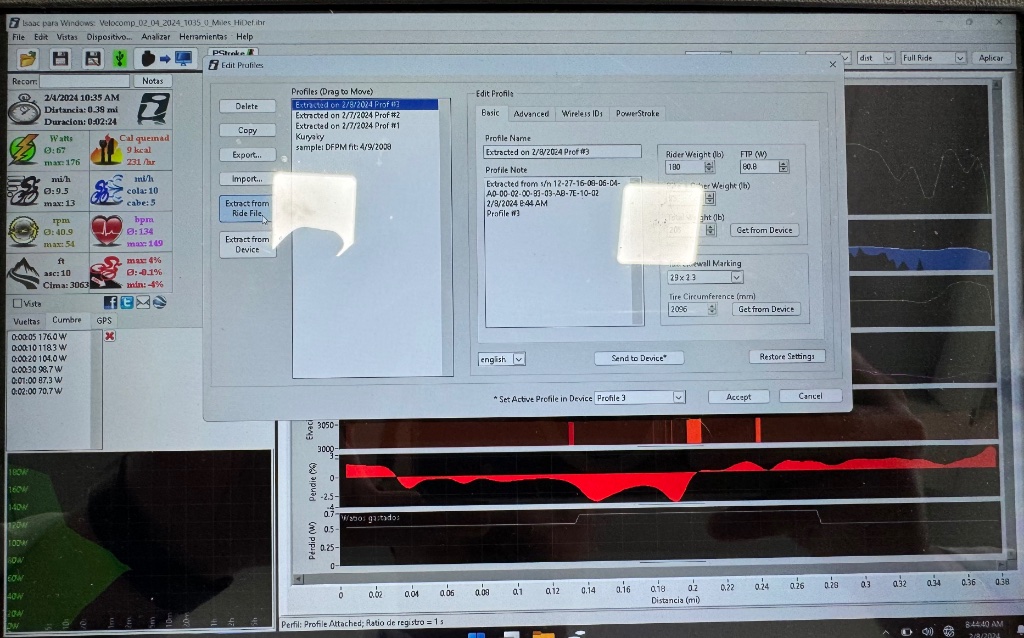This screenshot has height=638, width=1024.
Task: Switch to the Vueltas tab
Action: click(x=27, y=321)
